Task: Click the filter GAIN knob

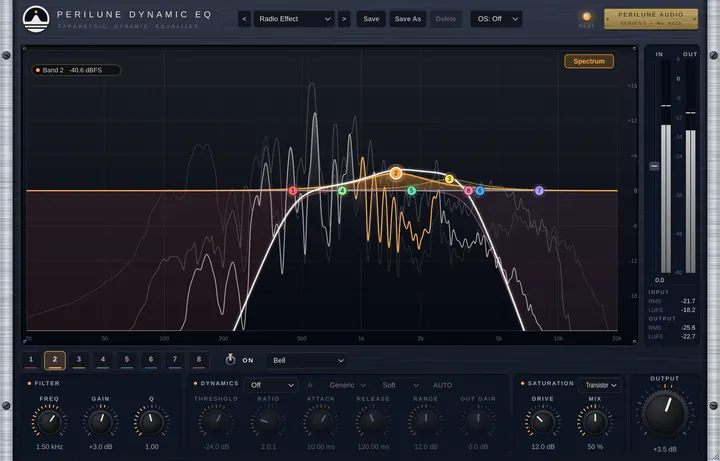Action: pos(101,422)
